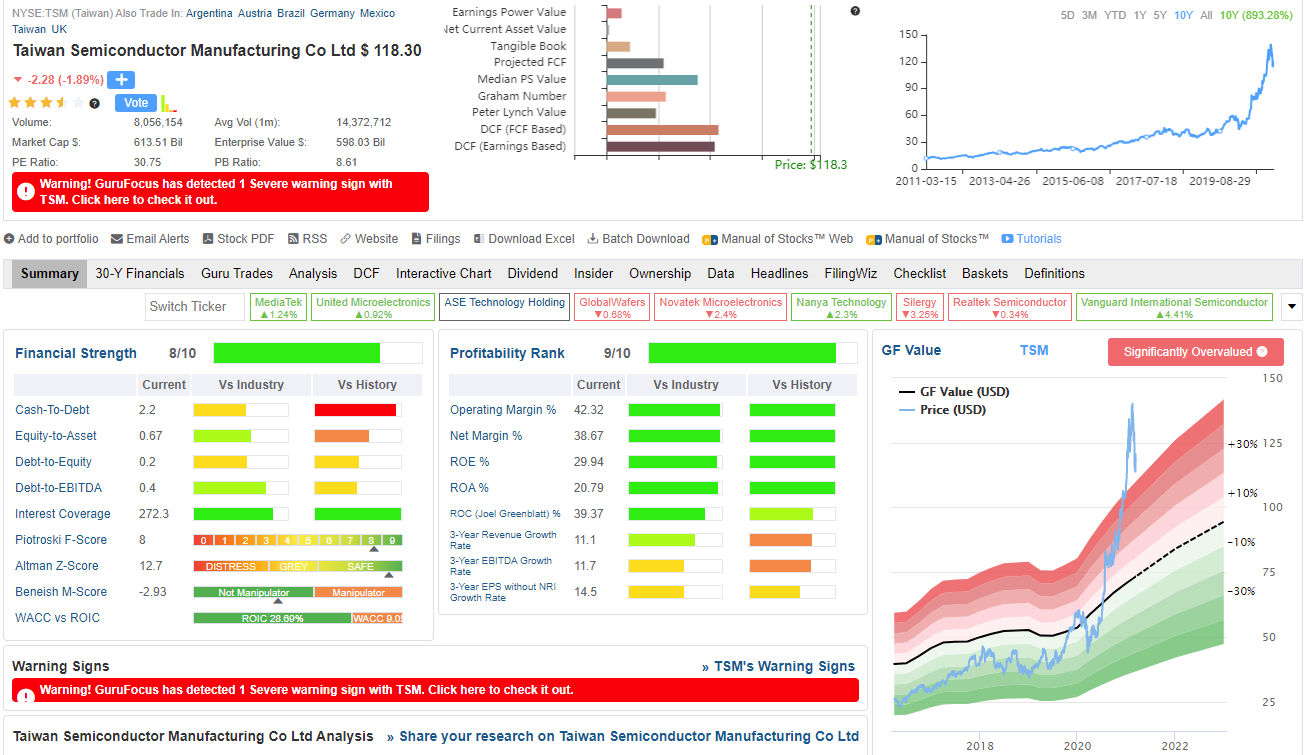1304x755 pixels.
Task: Click the MediaTek competitor ticker
Action: (x=279, y=307)
